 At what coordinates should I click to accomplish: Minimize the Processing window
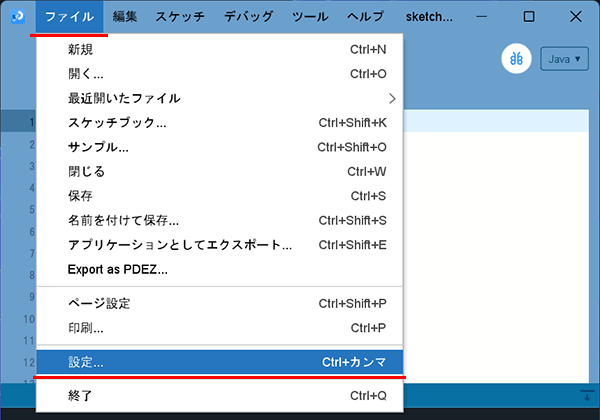pos(481,16)
